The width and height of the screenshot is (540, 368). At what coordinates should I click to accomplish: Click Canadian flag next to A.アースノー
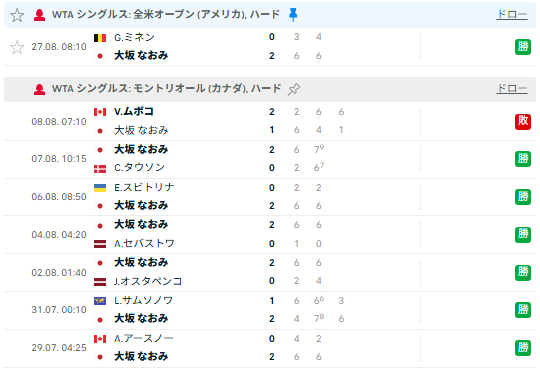[x=100, y=339]
